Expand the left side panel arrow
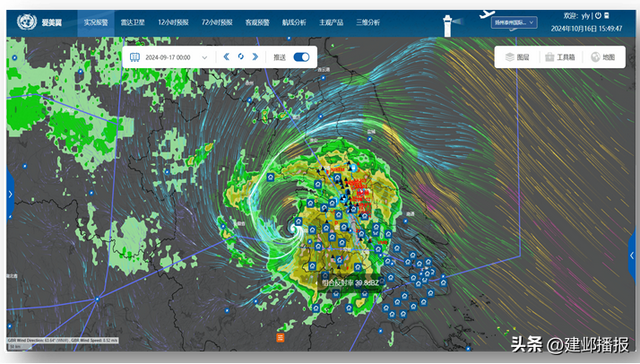Image resolution: width=640 pixels, height=364 pixels. tap(10, 195)
